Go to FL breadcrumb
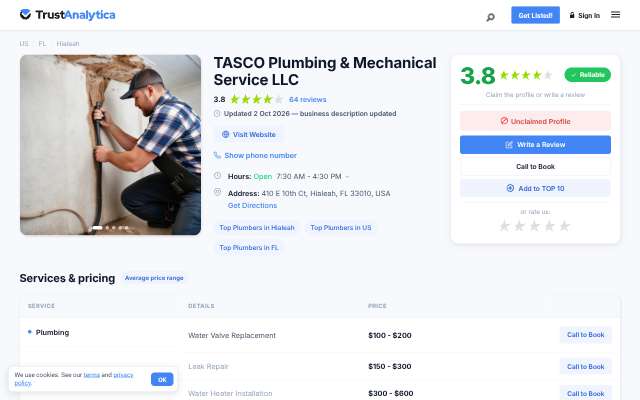The image size is (640, 400). pyautogui.click(x=42, y=44)
